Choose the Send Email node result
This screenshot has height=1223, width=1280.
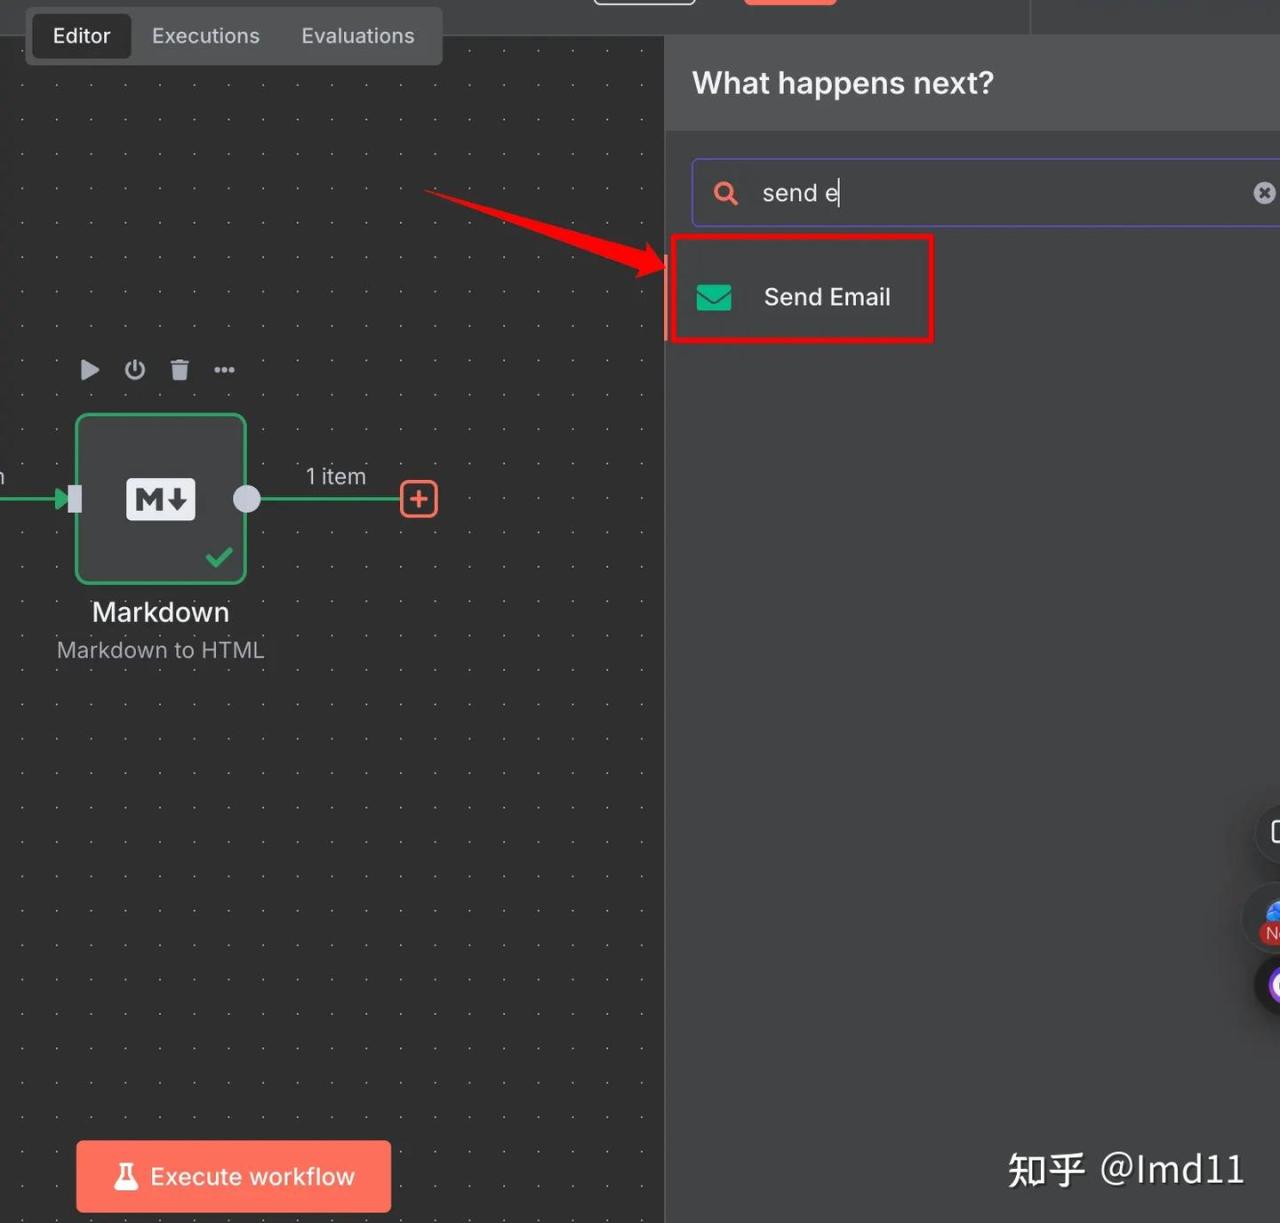click(x=826, y=297)
